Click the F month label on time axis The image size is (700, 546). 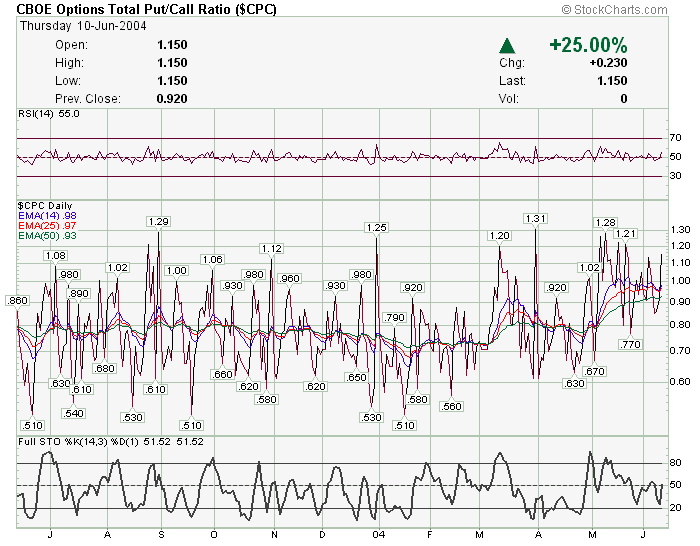[430, 534]
